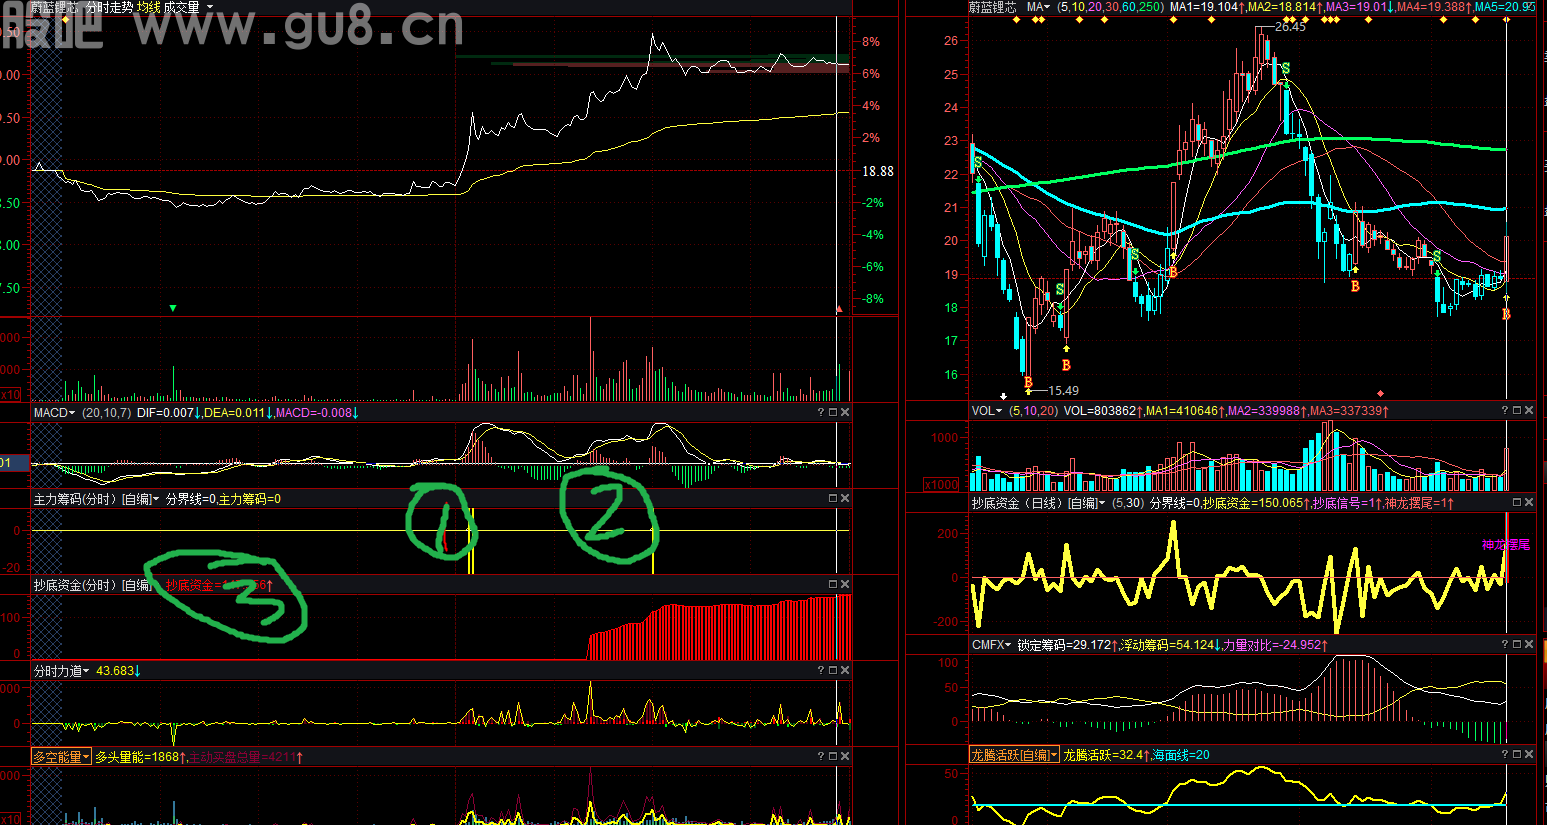The height and width of the screenshot is (825, 1547).
Task: Open the 龙腾活跃[自编] indicator dropdown
Action: 1054,755
